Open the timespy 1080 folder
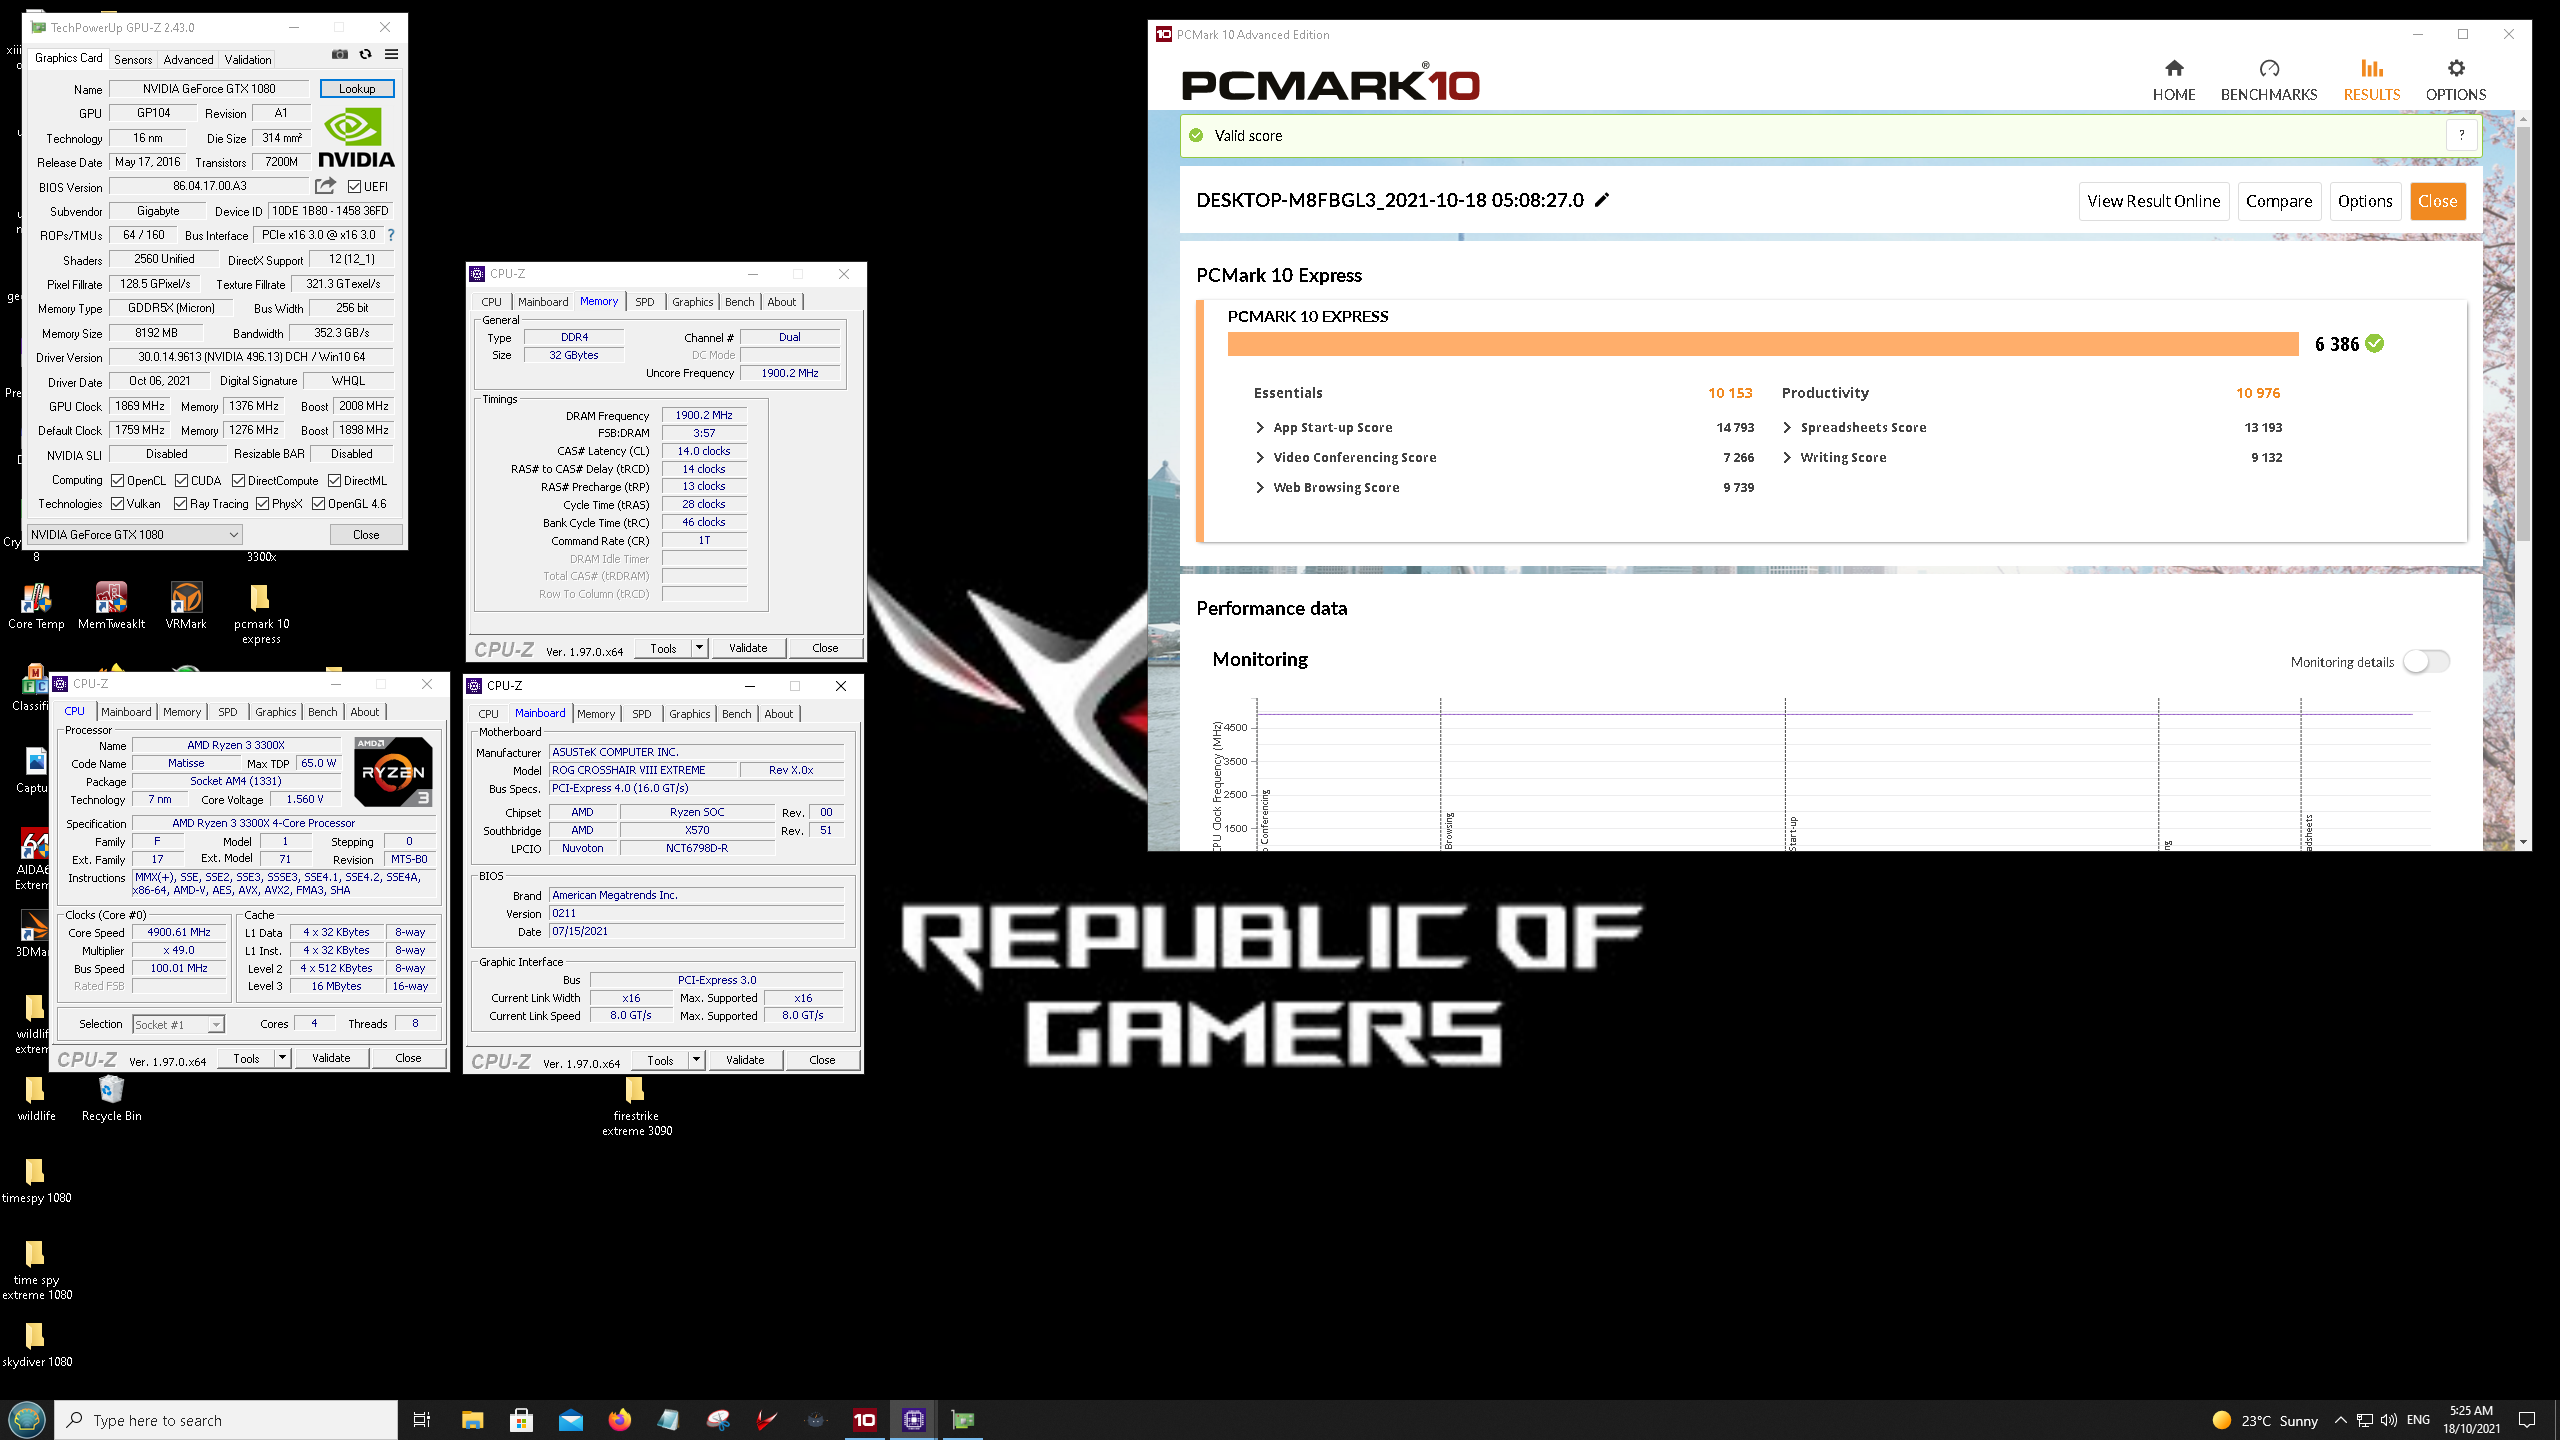This screenshot has width=2560, height=1440. (36, 1180)
